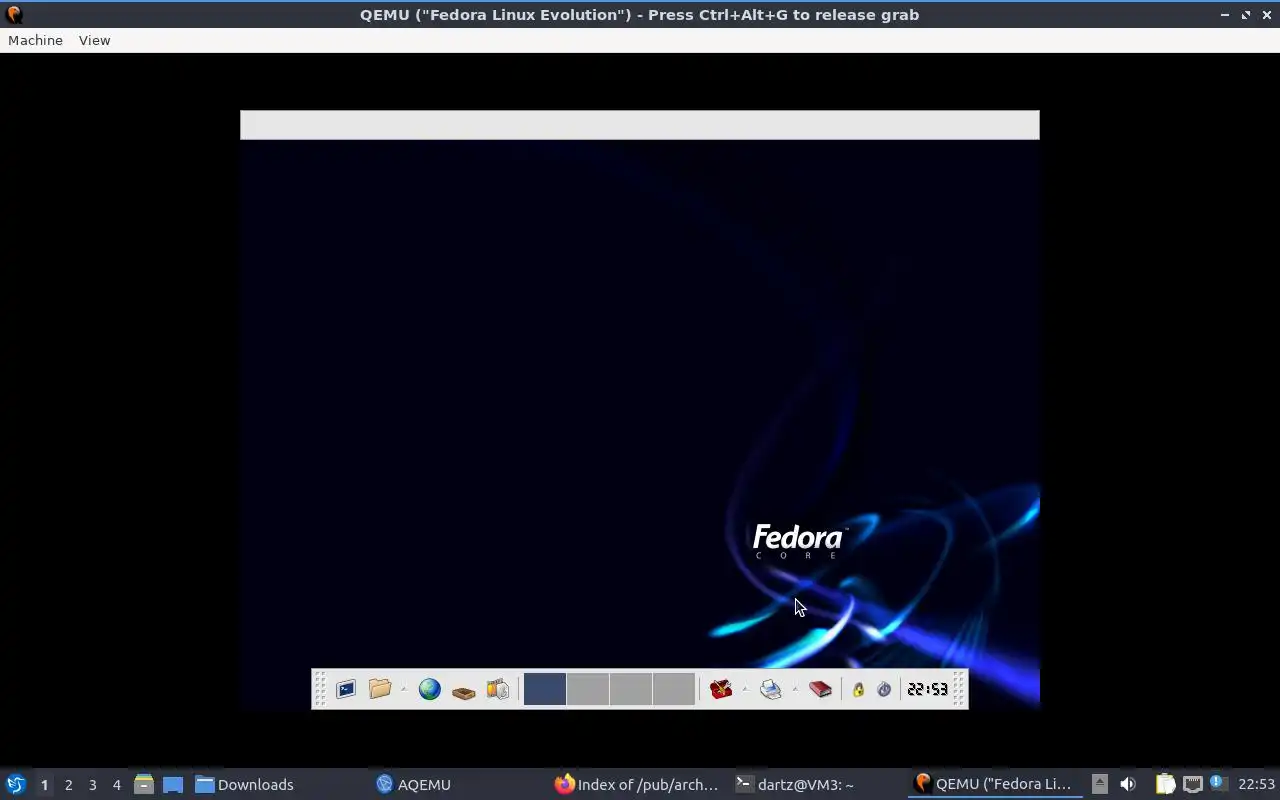
Task: Click the logout power icon in Fedora panel
Action: pos(884,689)
